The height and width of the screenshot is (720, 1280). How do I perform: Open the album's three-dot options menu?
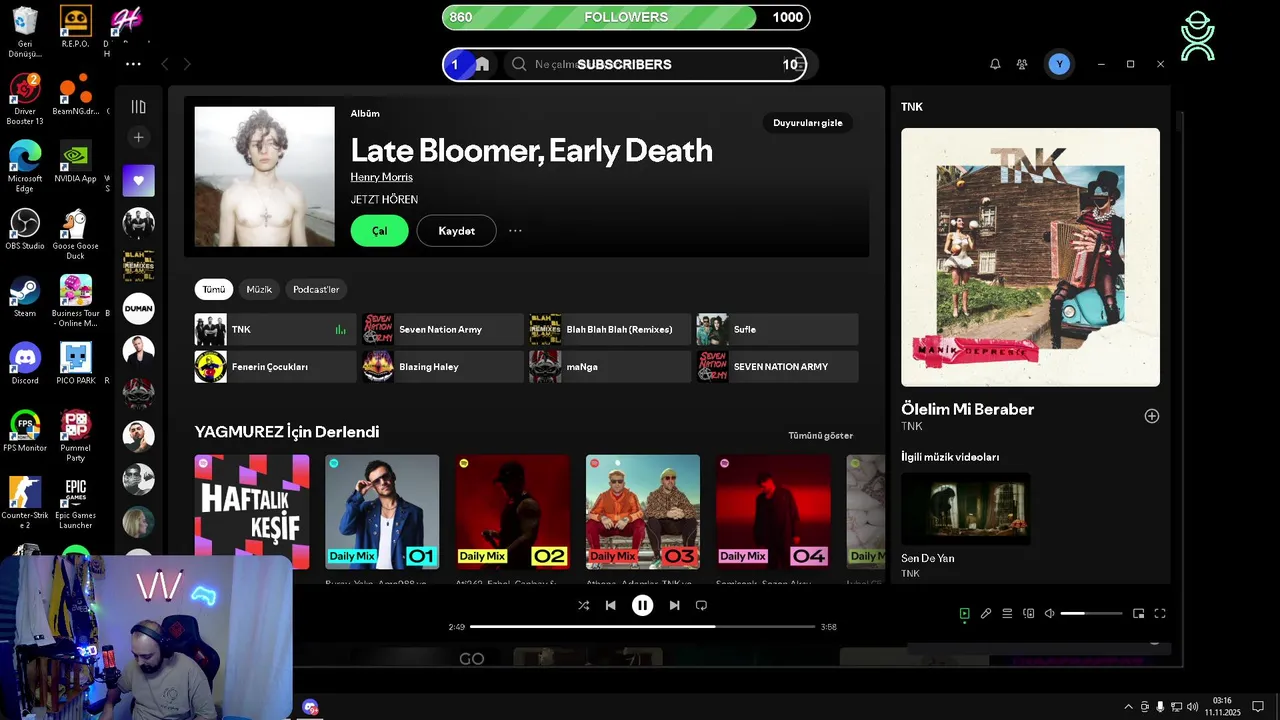pyautogui.click(x=515, y=231)
